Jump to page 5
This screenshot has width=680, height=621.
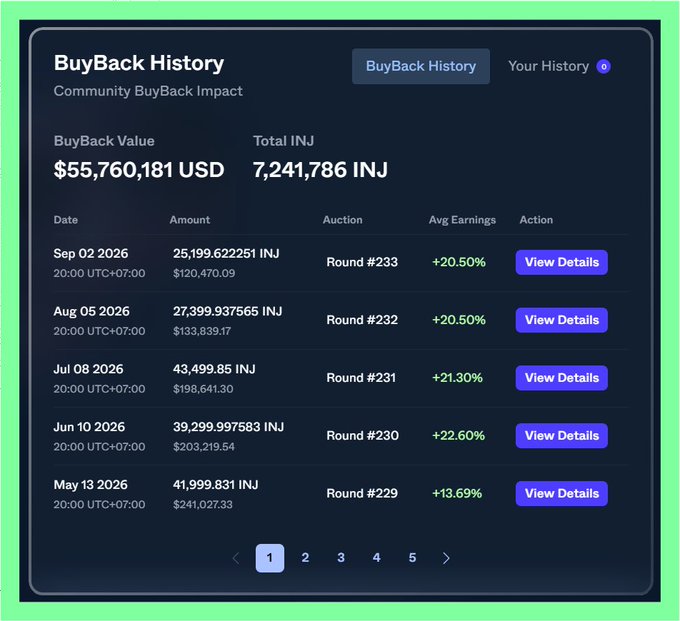point(412,558)
